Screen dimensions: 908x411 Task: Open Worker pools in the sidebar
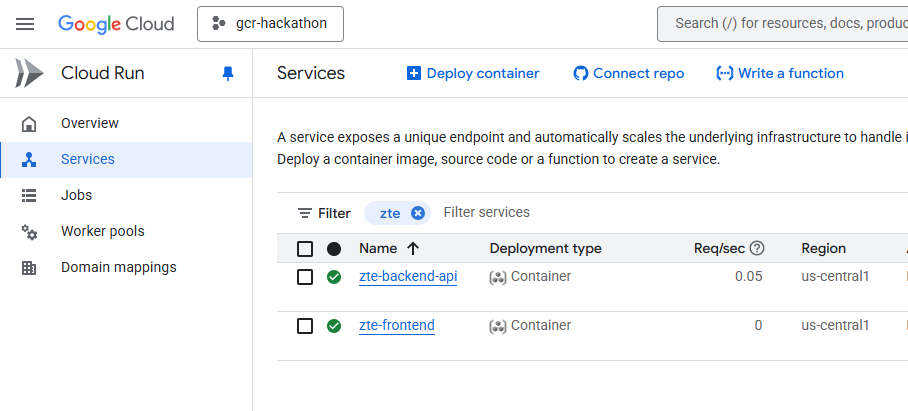(x=102, y=231)
